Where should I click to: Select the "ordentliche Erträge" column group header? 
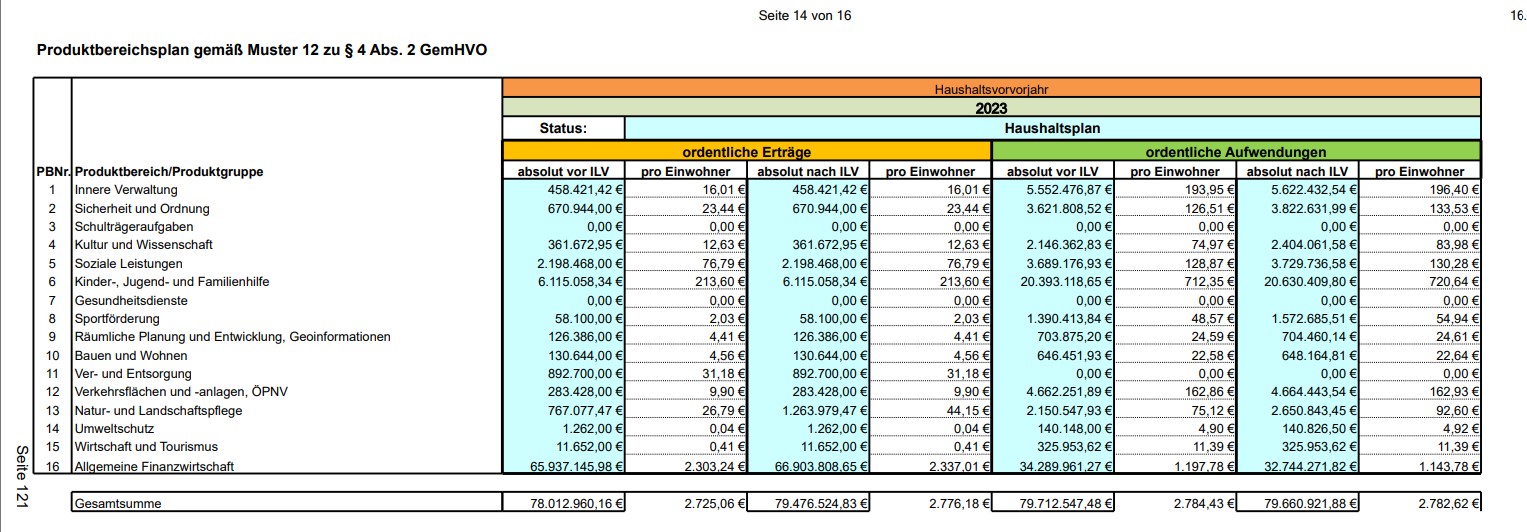pos(746,152)
